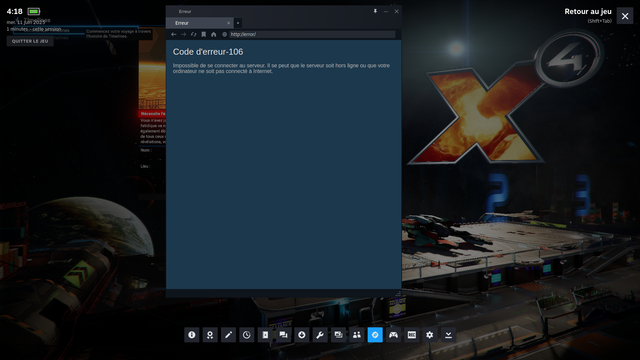
Task: Click the Code d'erreur-106 heading
Action: click(208, 52)
